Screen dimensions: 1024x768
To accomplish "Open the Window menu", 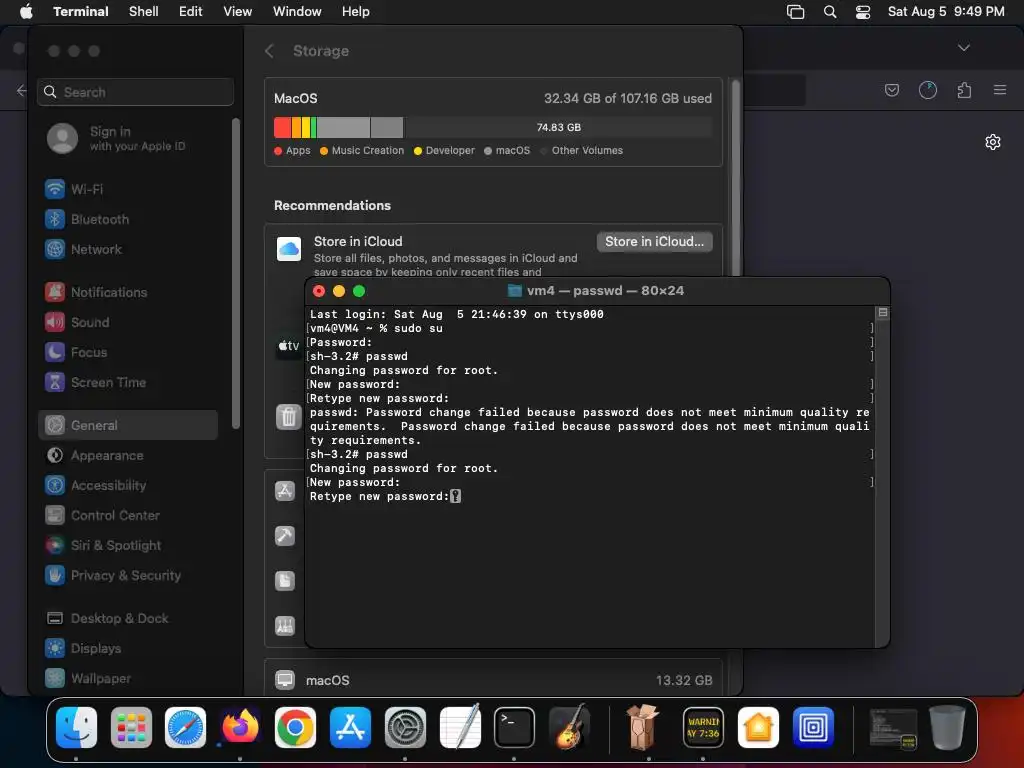I will pos(297,11).
